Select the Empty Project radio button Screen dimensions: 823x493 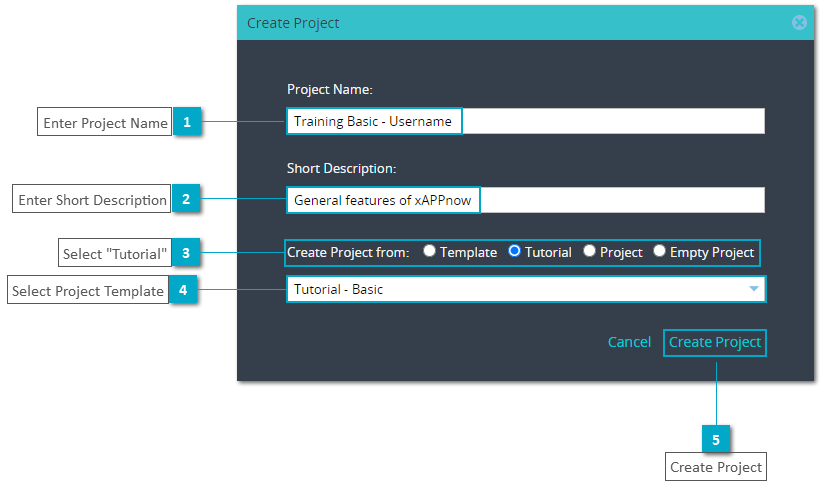tap(659, 251)
